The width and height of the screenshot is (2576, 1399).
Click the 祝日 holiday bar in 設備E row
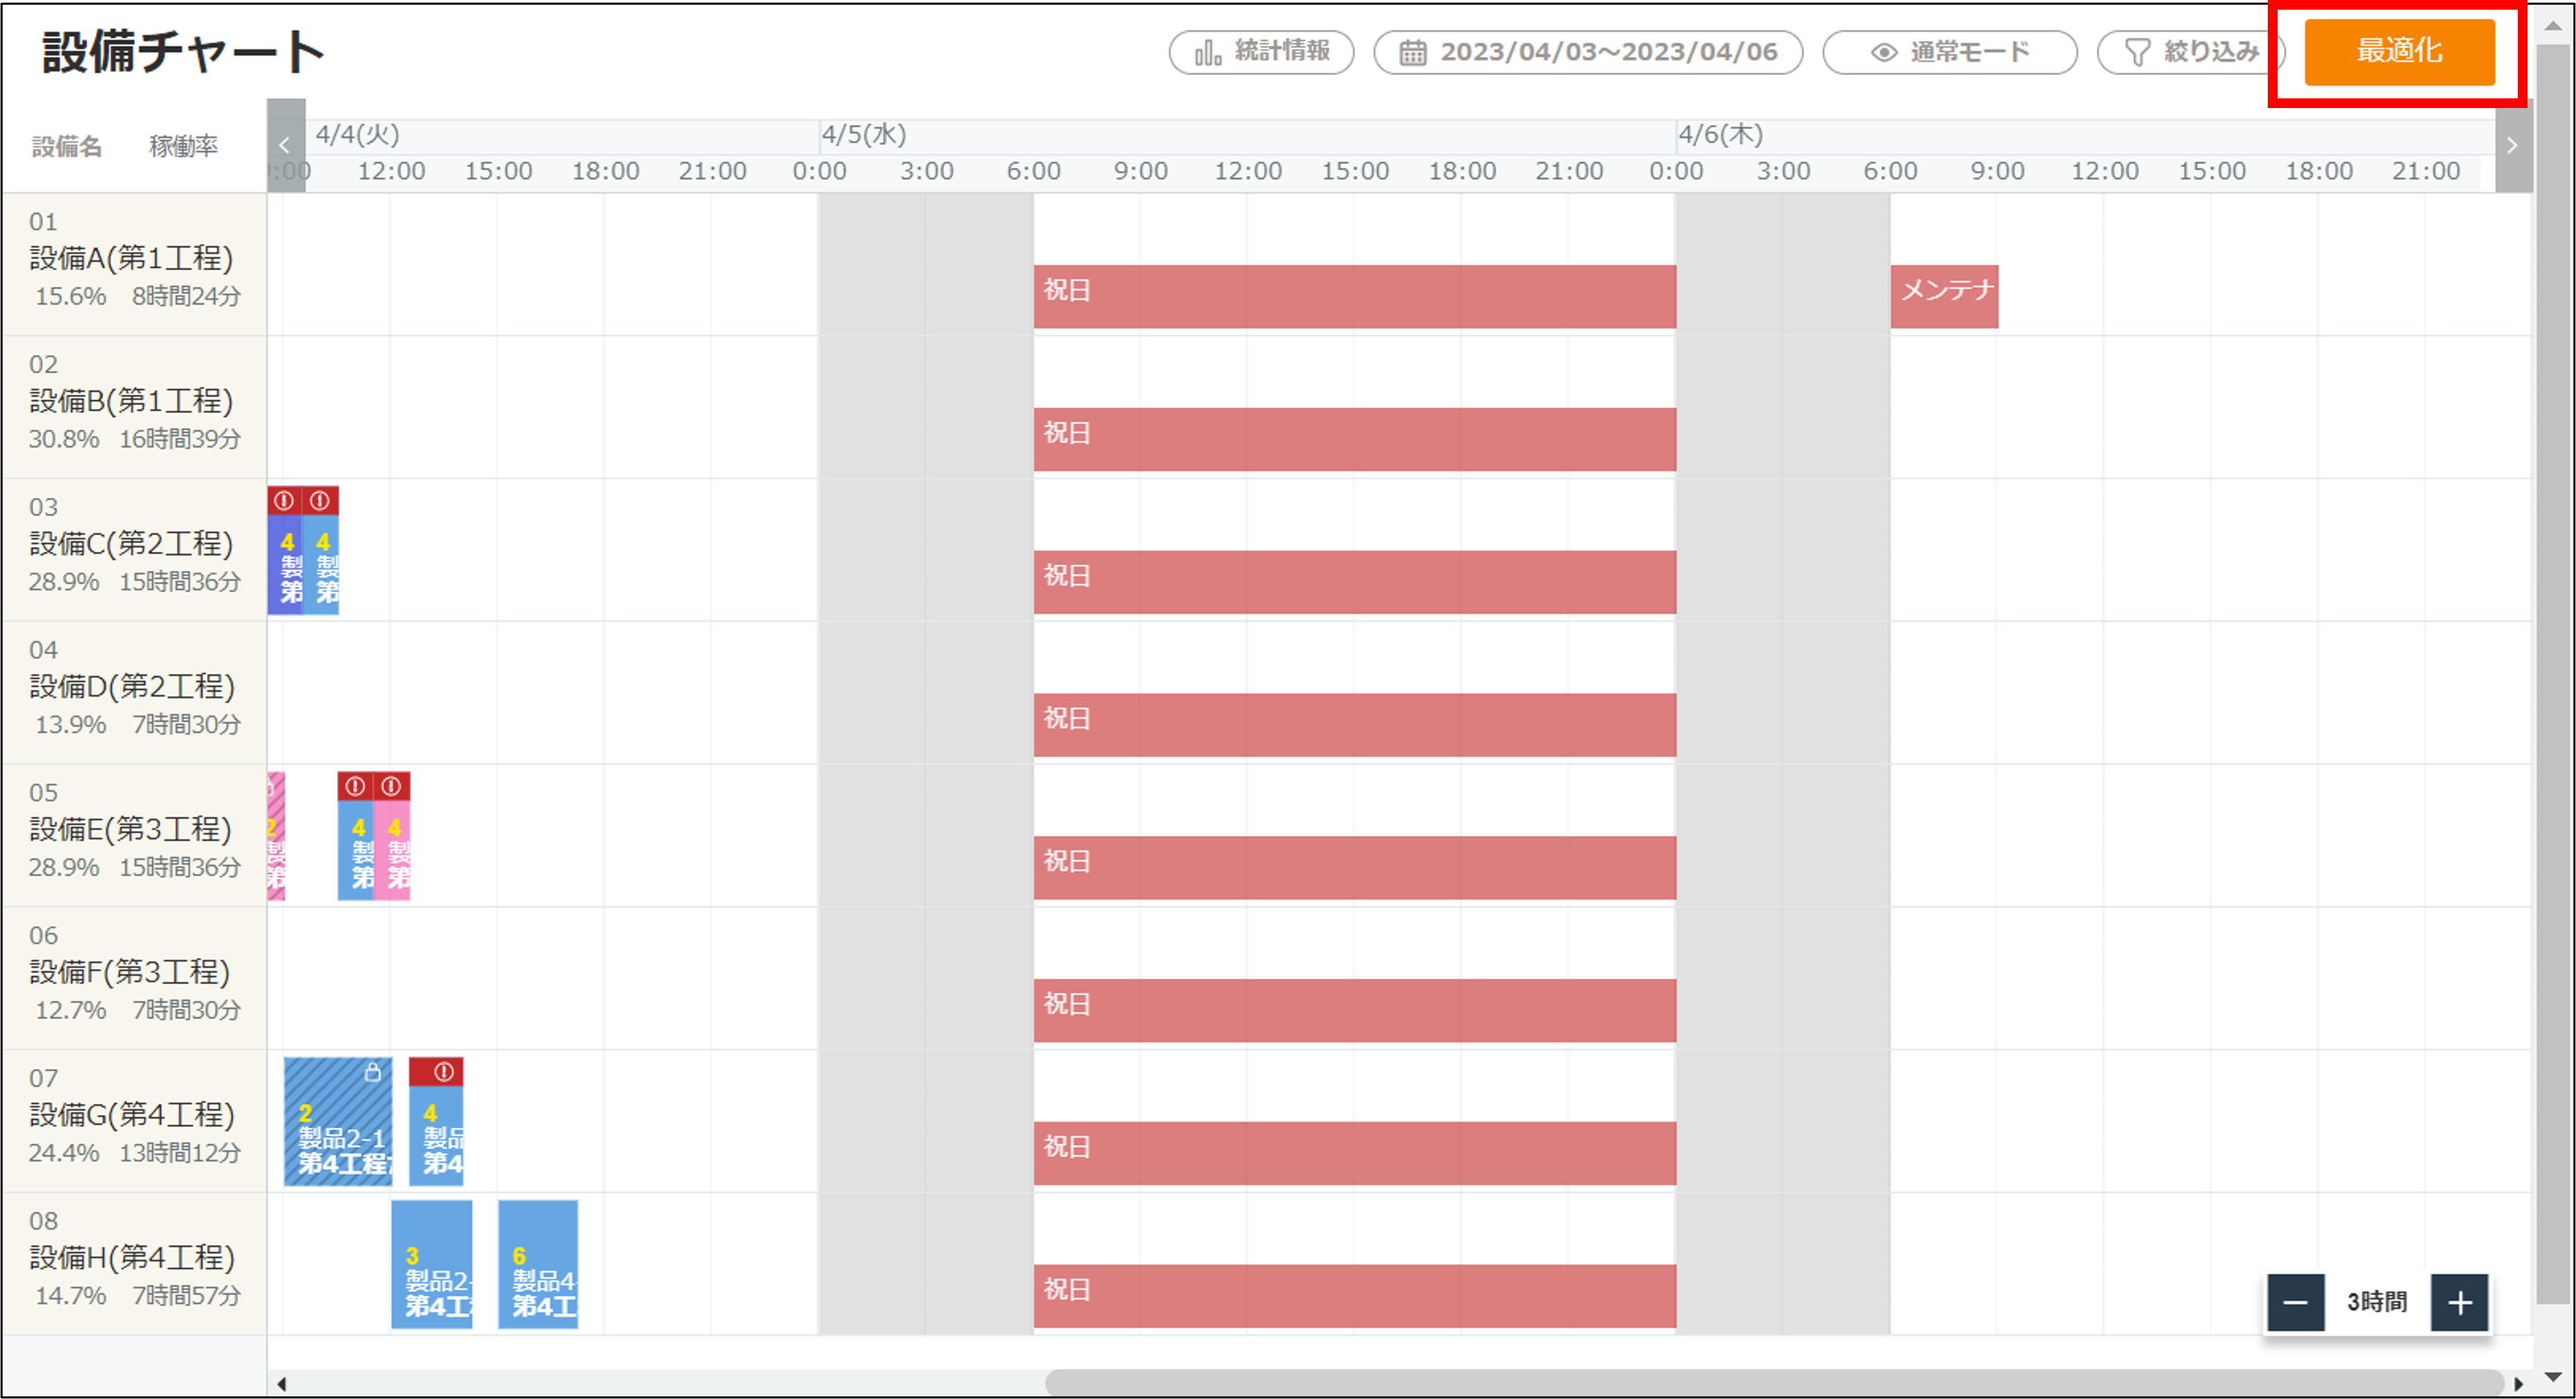pyautogui.click(x=1355, y=868)
